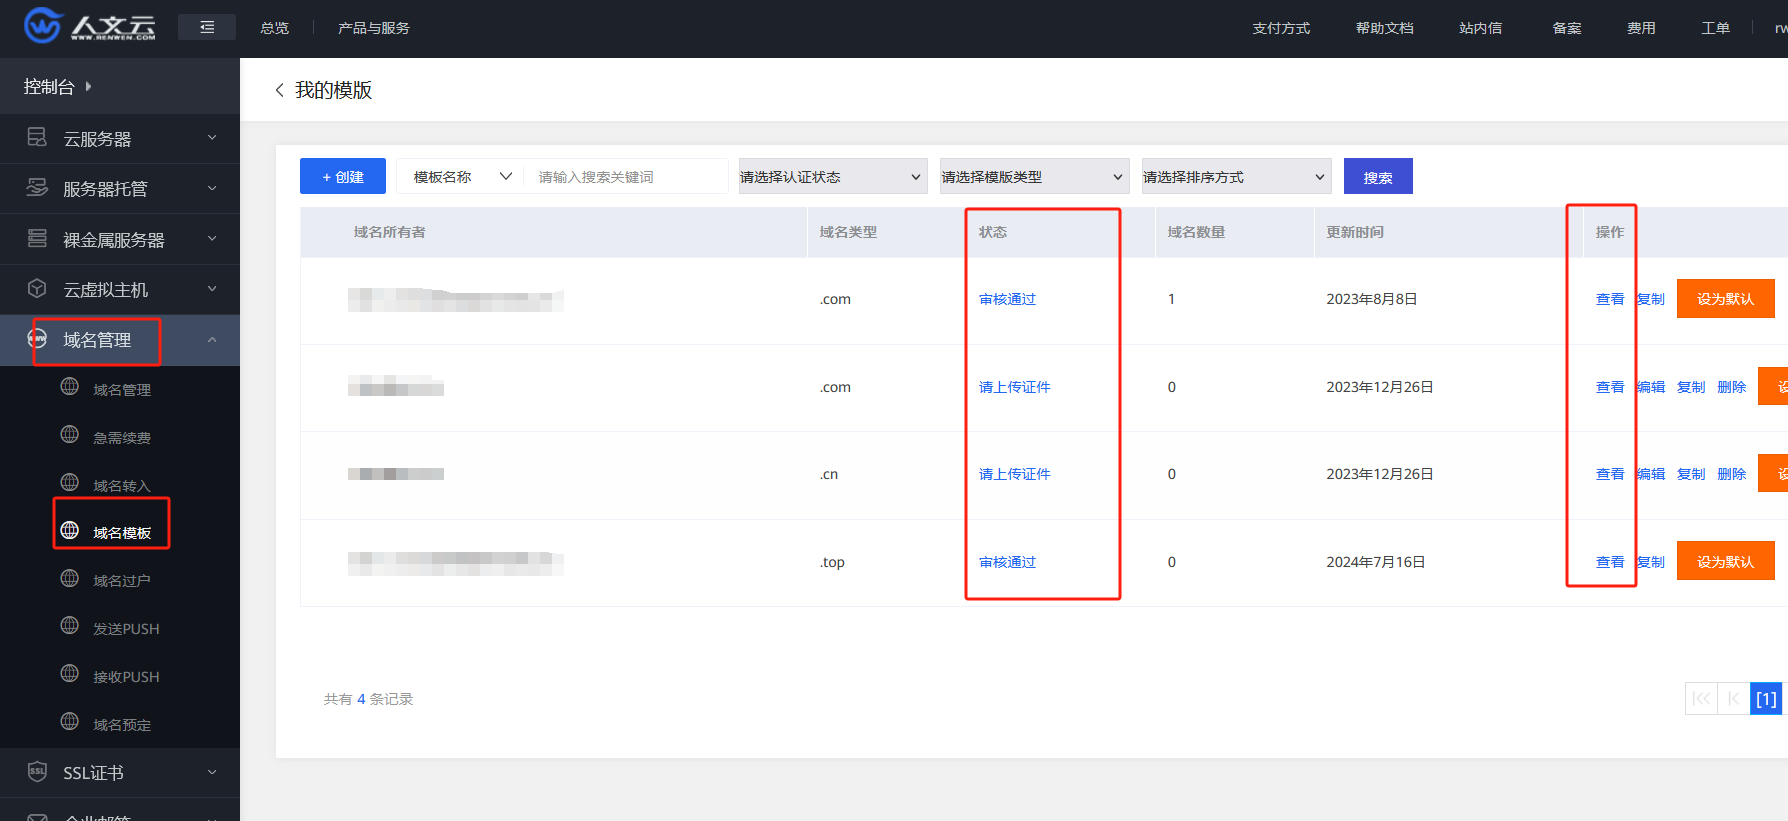Expand the 裸金属服务器 sidebar section
The height and width of the screenshot is (821, 1788).
212,239
